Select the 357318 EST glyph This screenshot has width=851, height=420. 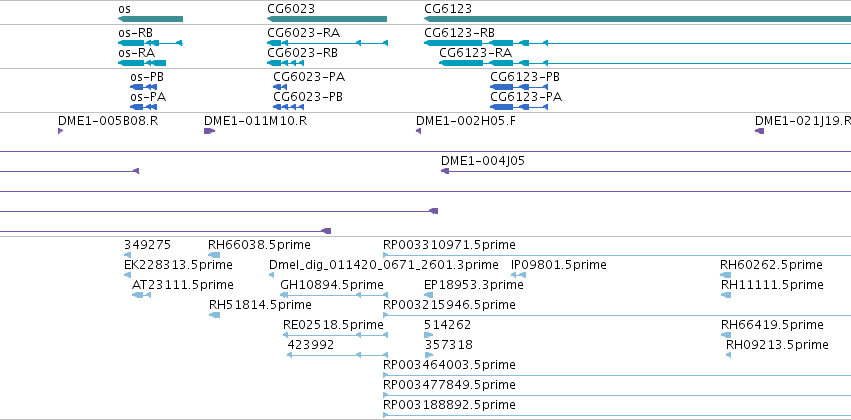(429, 355)
